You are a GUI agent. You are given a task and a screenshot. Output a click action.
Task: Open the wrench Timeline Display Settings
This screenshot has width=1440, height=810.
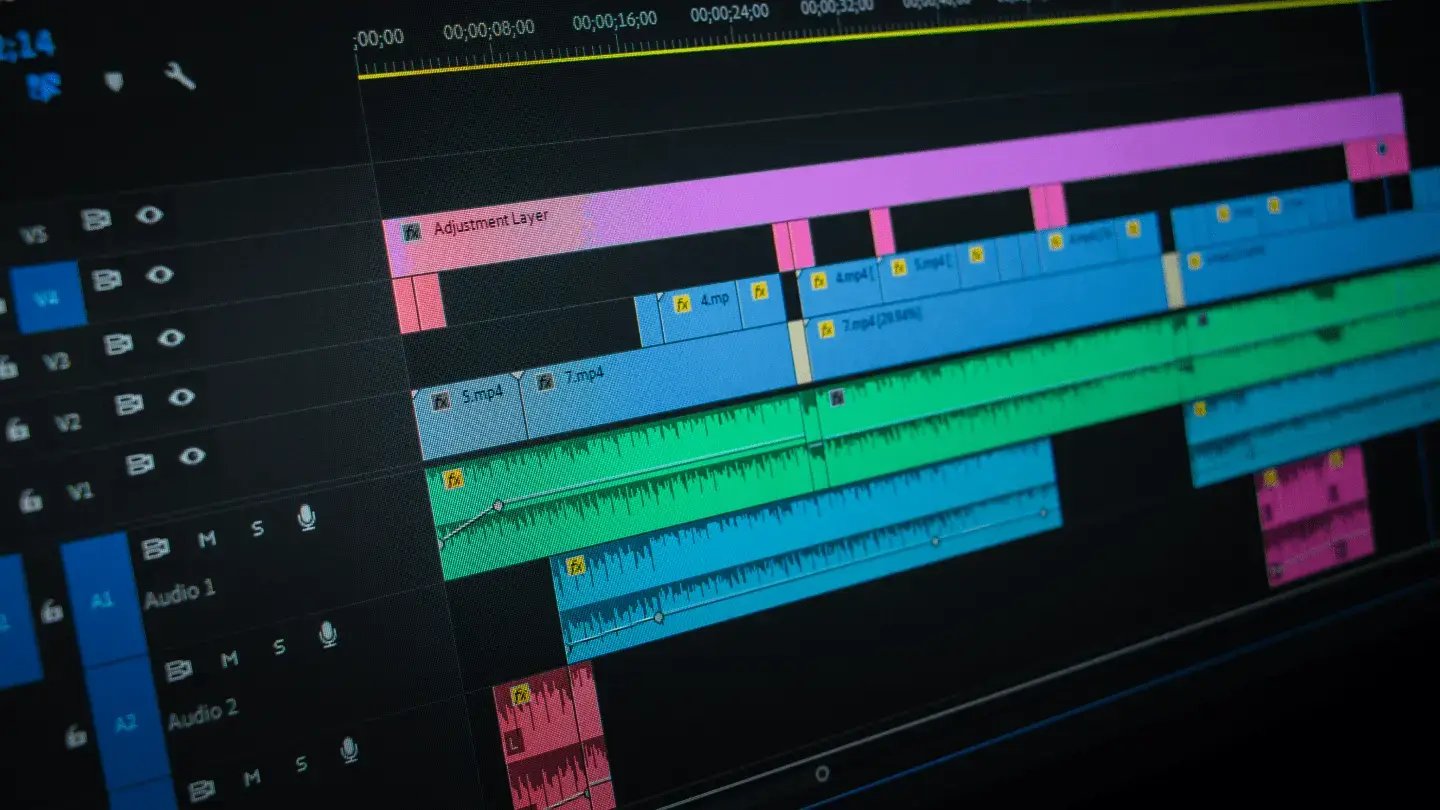point(180,75)
